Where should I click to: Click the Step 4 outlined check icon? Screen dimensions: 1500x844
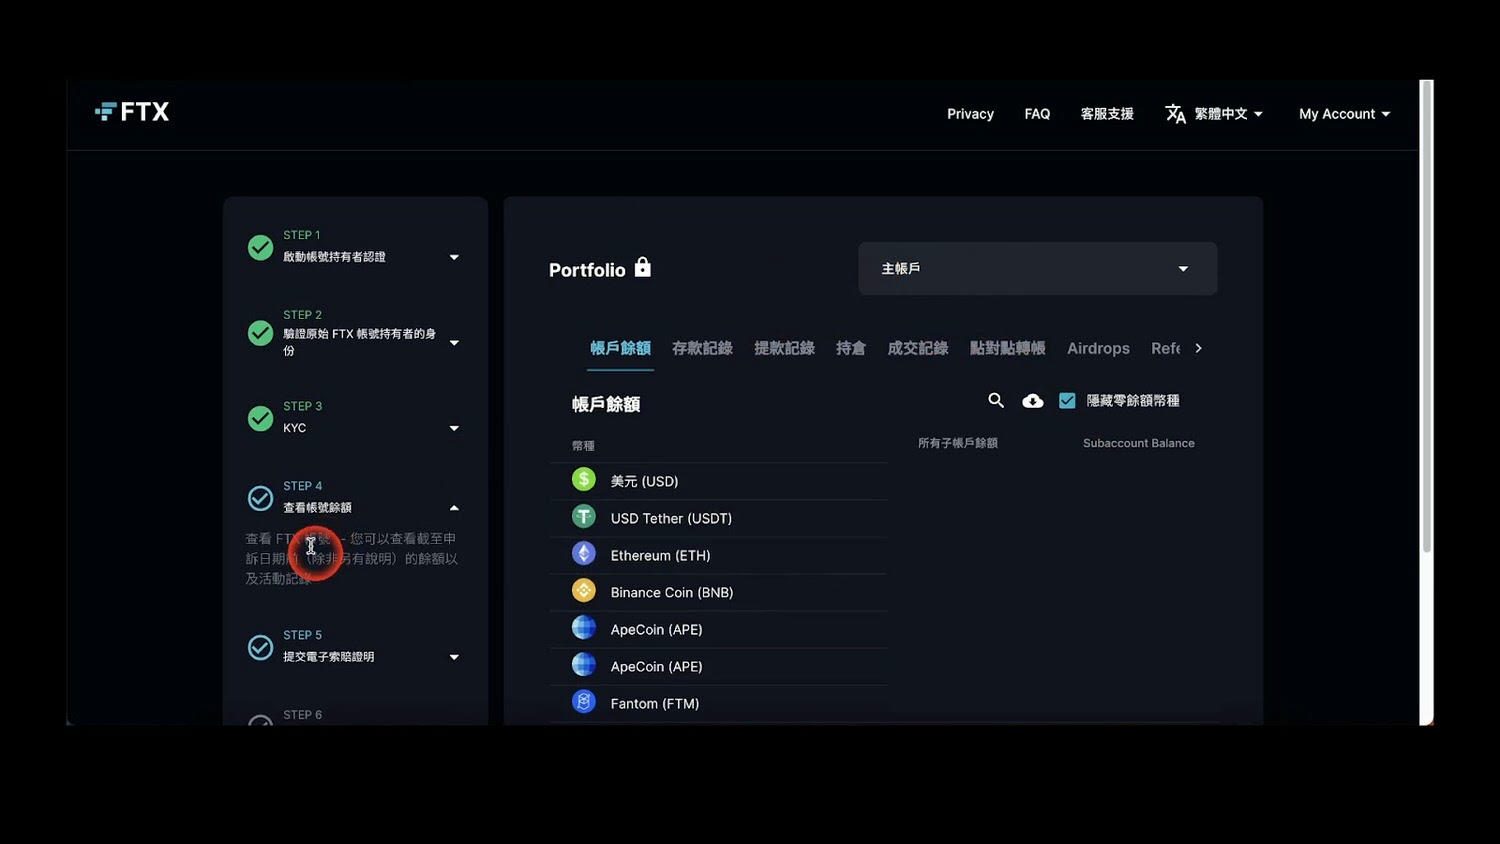pos(260,498)
